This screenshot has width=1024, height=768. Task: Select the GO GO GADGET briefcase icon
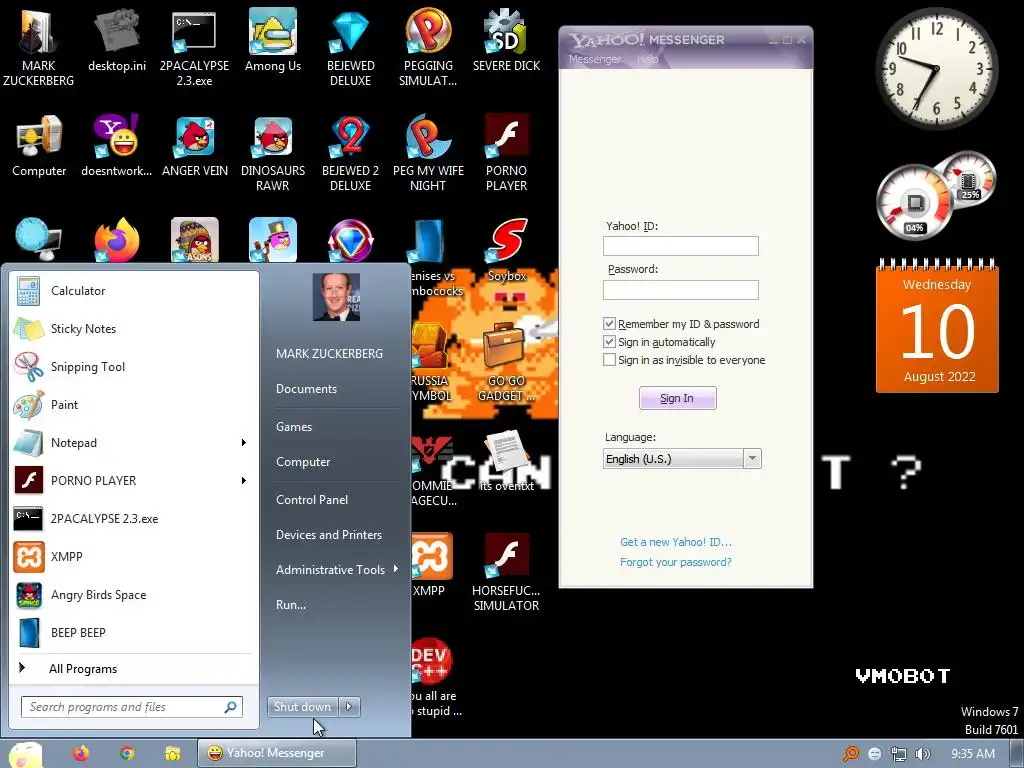tap(506, 362)
